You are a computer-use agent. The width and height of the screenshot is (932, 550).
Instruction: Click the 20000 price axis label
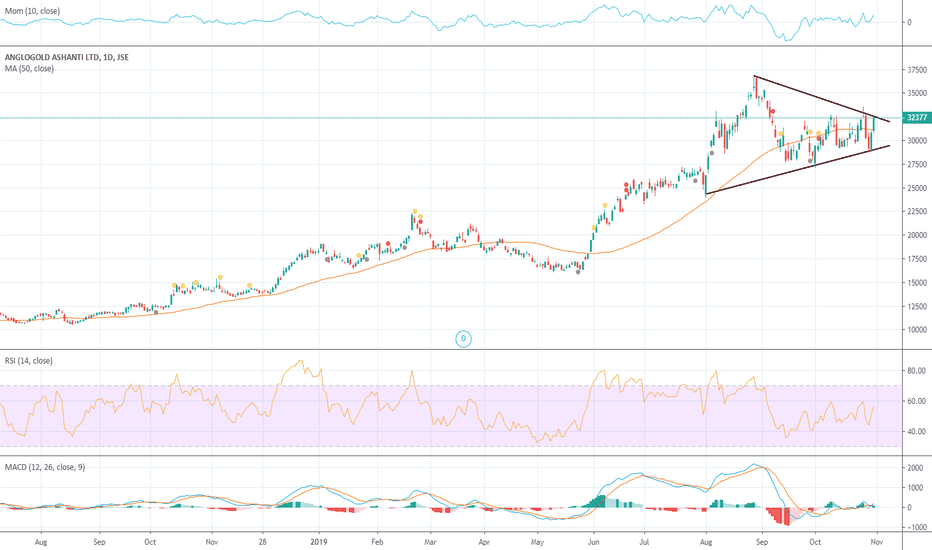click(917, 235)
